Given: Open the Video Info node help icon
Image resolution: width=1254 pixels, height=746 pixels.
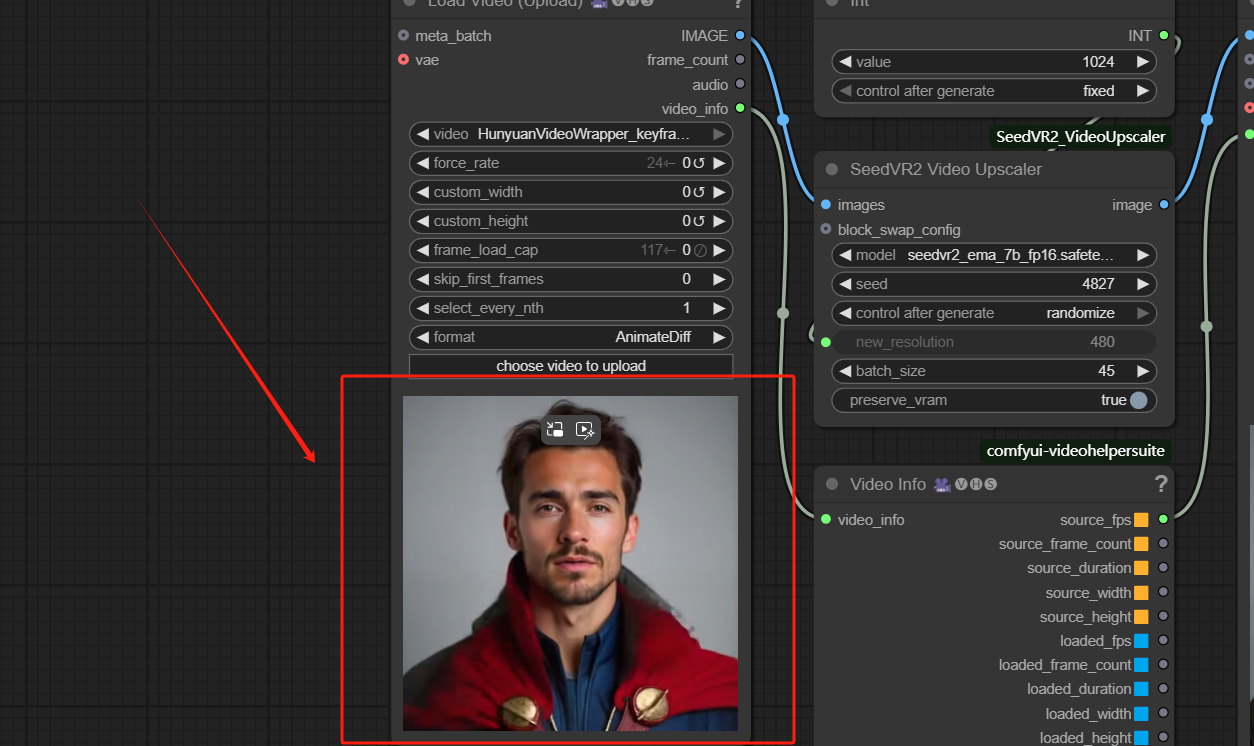Looking at the screenshot, I should pos(1161,484).
